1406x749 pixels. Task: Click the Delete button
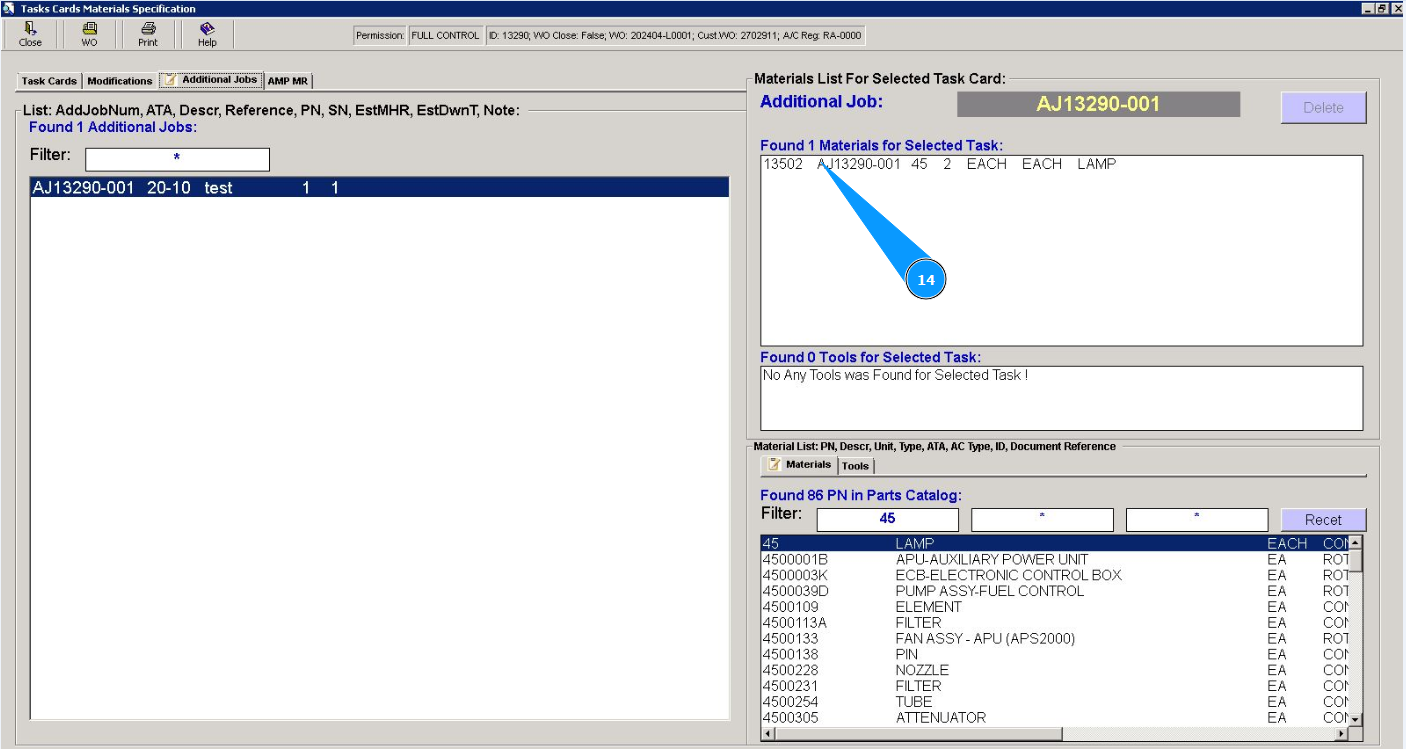1323,107
